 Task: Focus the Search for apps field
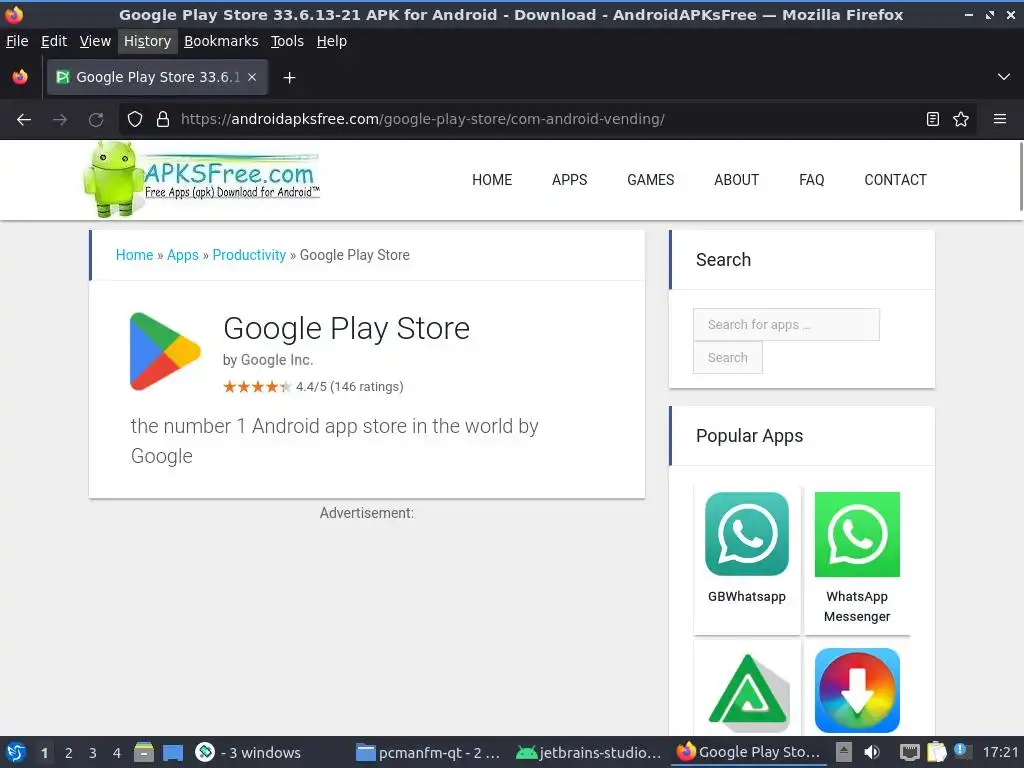786,325
